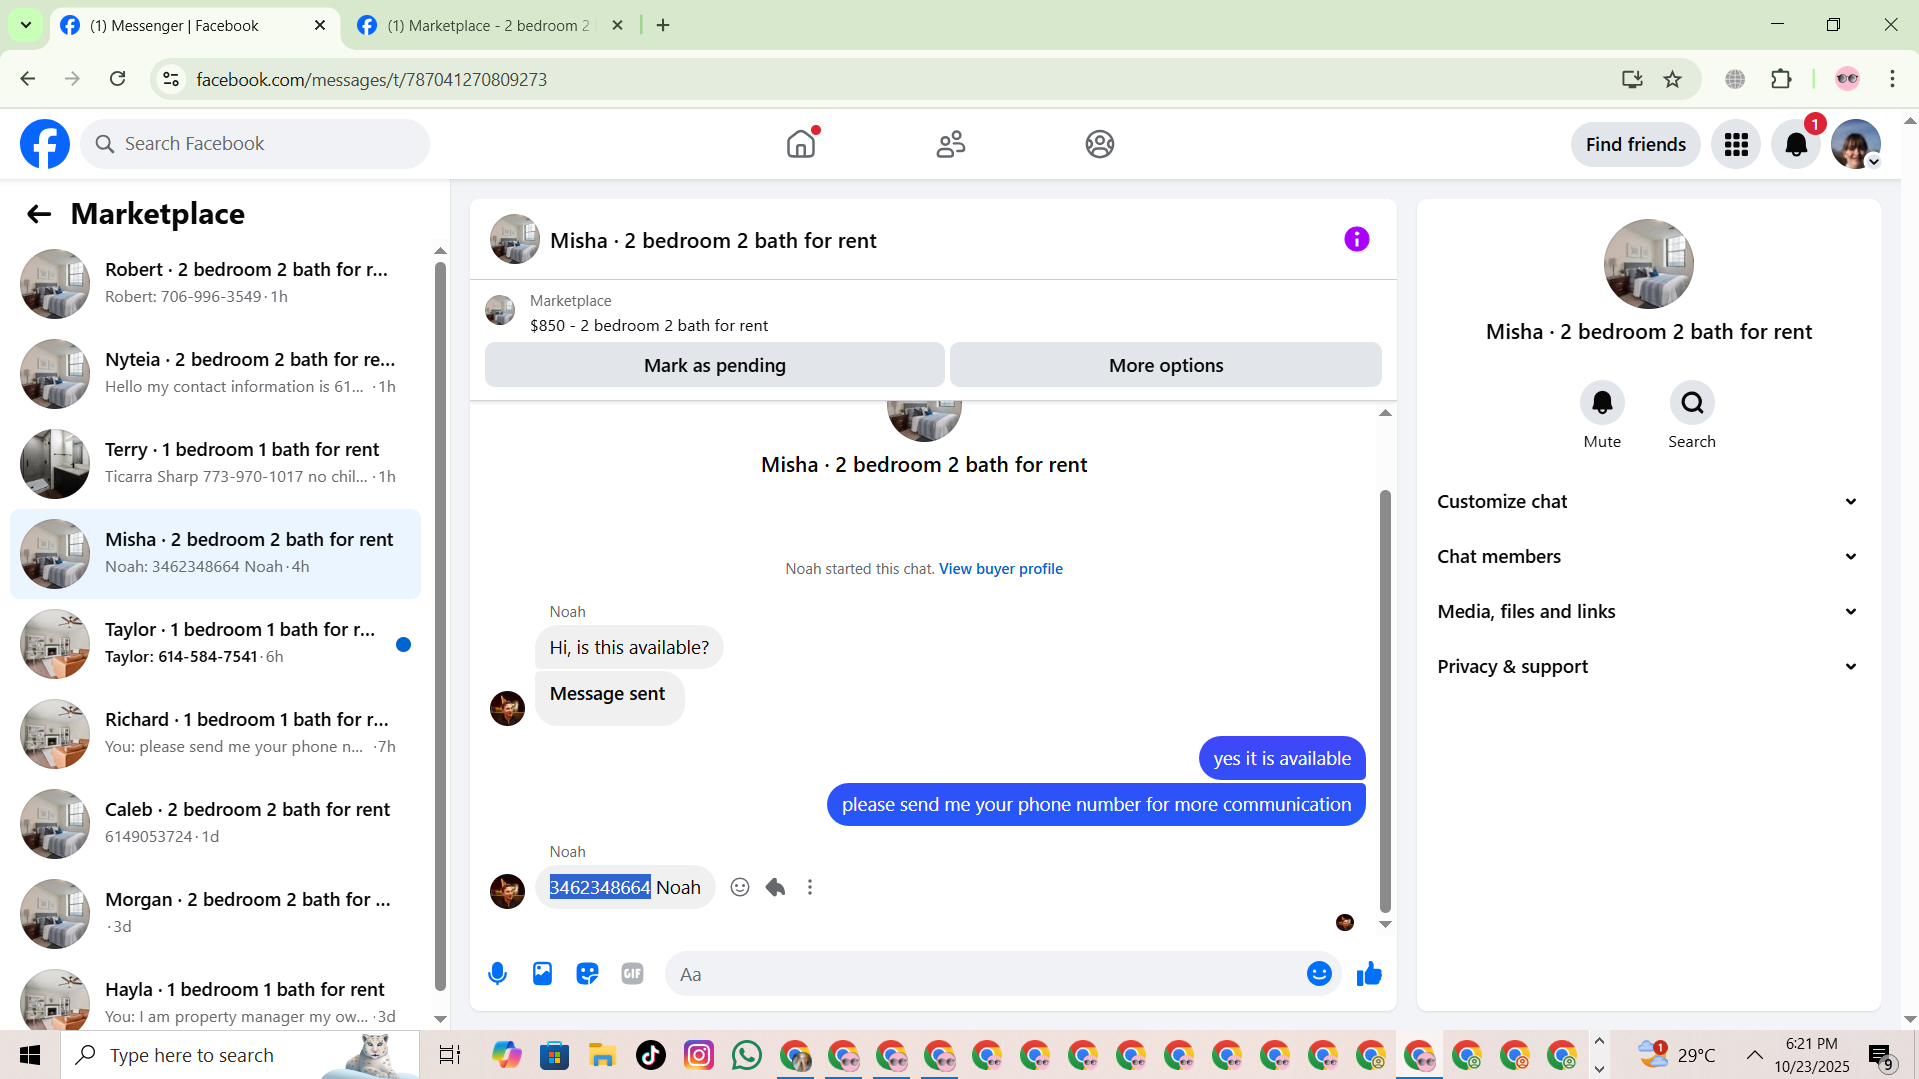This screenshot has width=1919, height=1079.
Task: Open account profile picture menu
Action: coord(1856,145)
